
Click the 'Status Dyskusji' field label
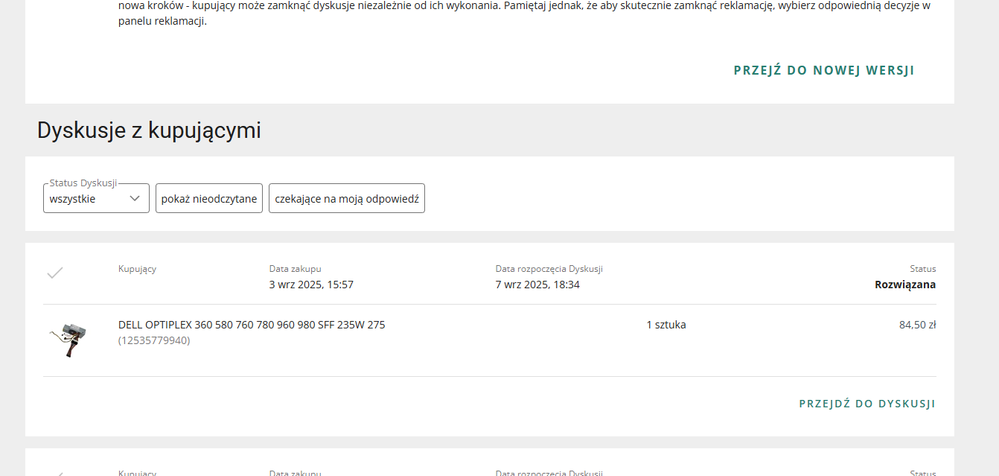[83, 183]
